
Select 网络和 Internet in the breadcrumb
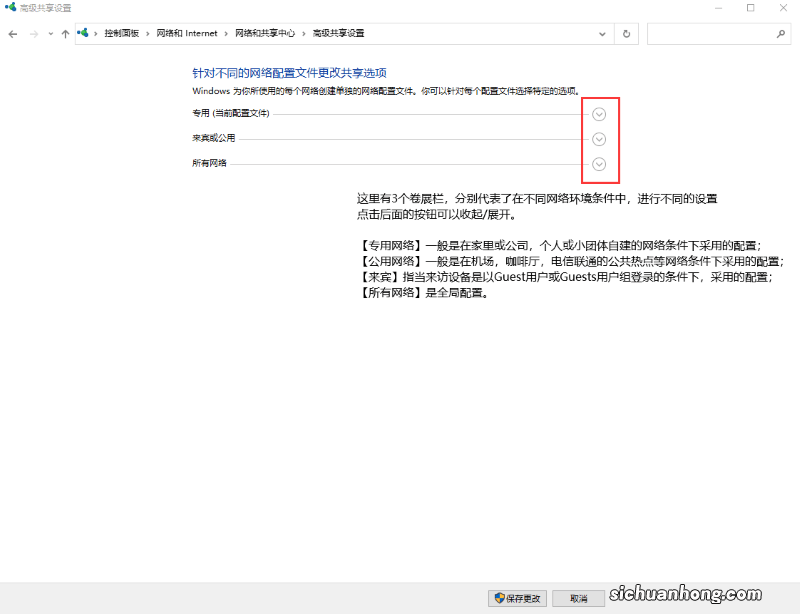pos(185,33)
